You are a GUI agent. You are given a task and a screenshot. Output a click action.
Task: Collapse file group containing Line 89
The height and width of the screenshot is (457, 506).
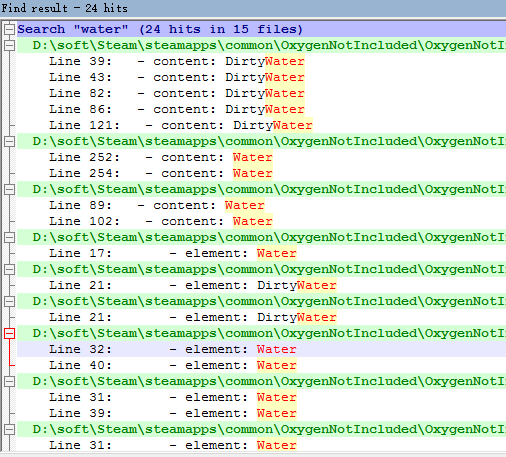(9, 189)
